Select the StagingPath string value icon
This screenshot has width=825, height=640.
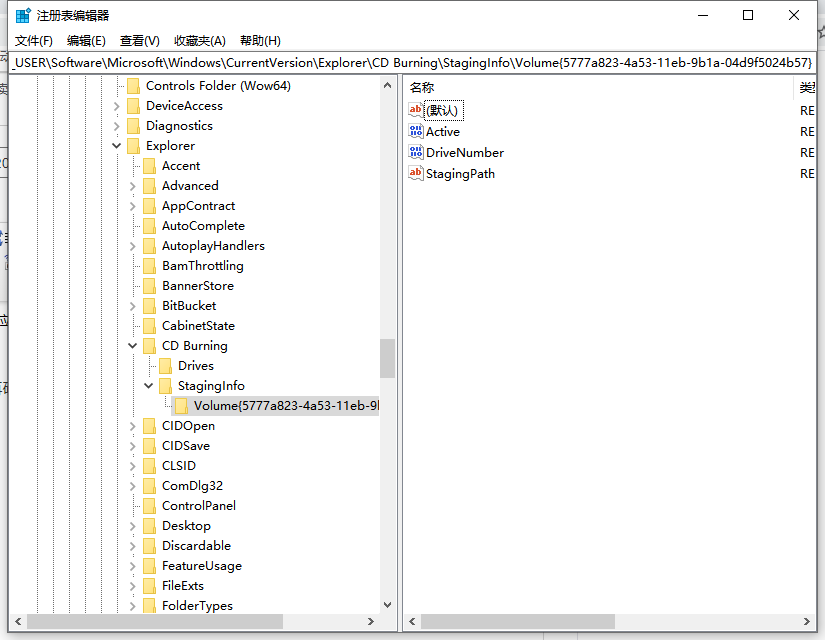tap(416, 173)
